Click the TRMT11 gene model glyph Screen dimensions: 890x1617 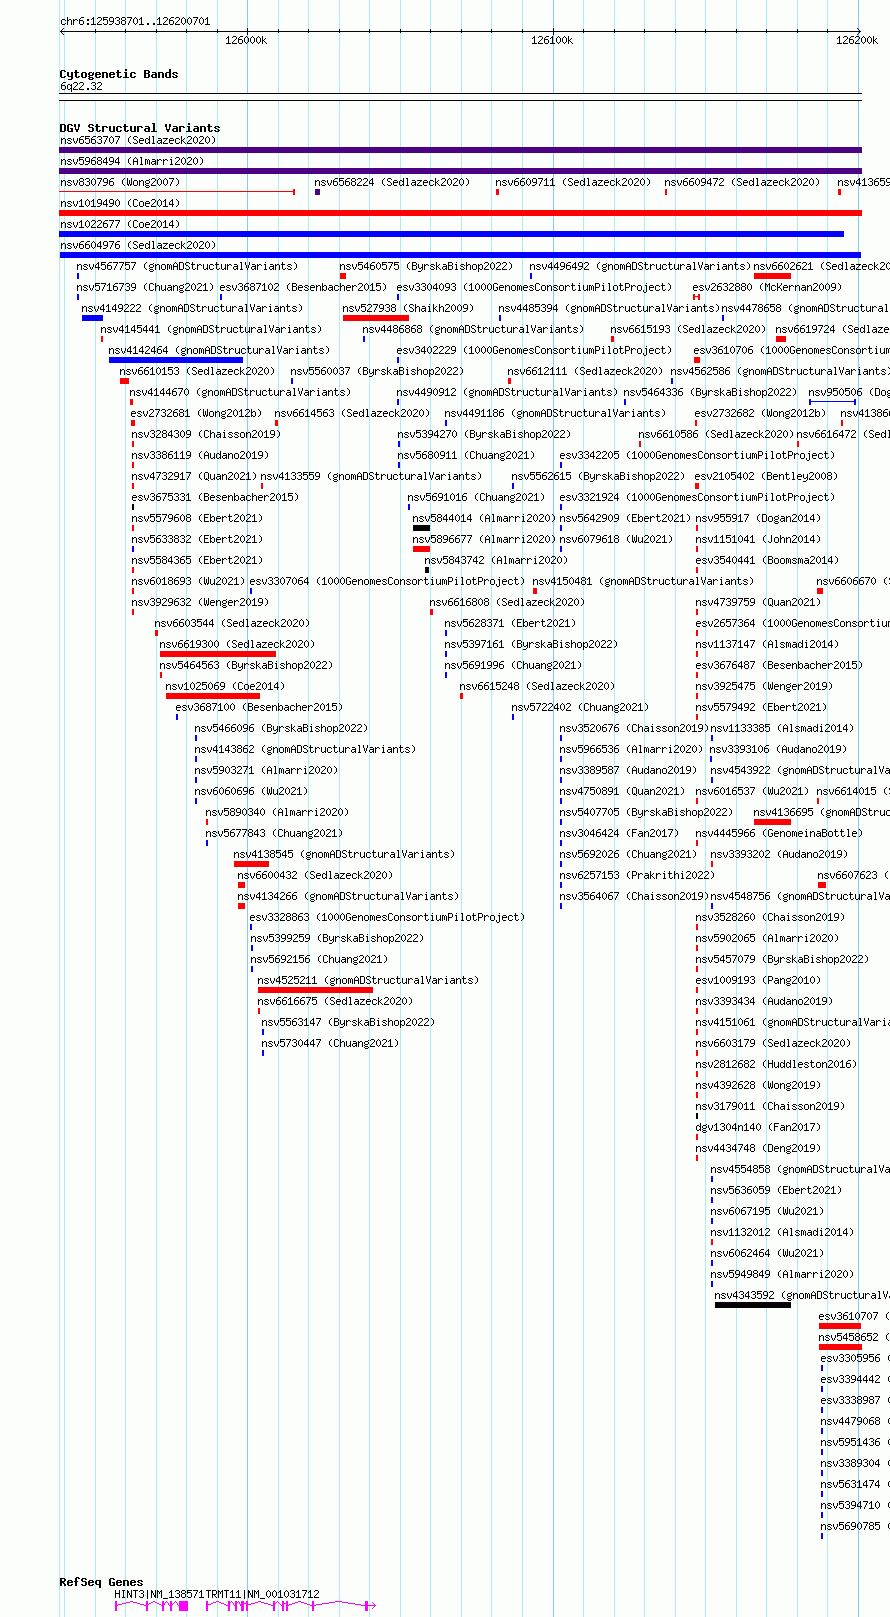coord(291,1605)
